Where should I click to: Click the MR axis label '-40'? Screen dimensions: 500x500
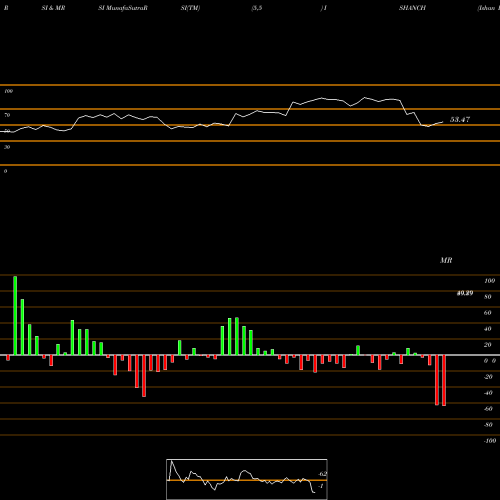pos(488,393)
